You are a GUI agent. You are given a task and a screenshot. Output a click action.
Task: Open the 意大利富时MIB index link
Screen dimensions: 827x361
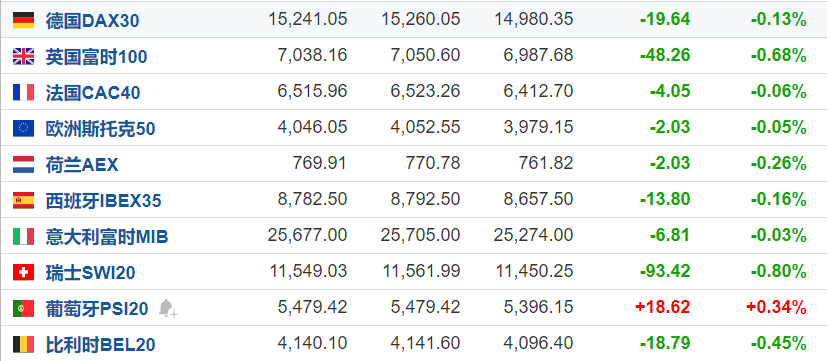tap(107, 236)
